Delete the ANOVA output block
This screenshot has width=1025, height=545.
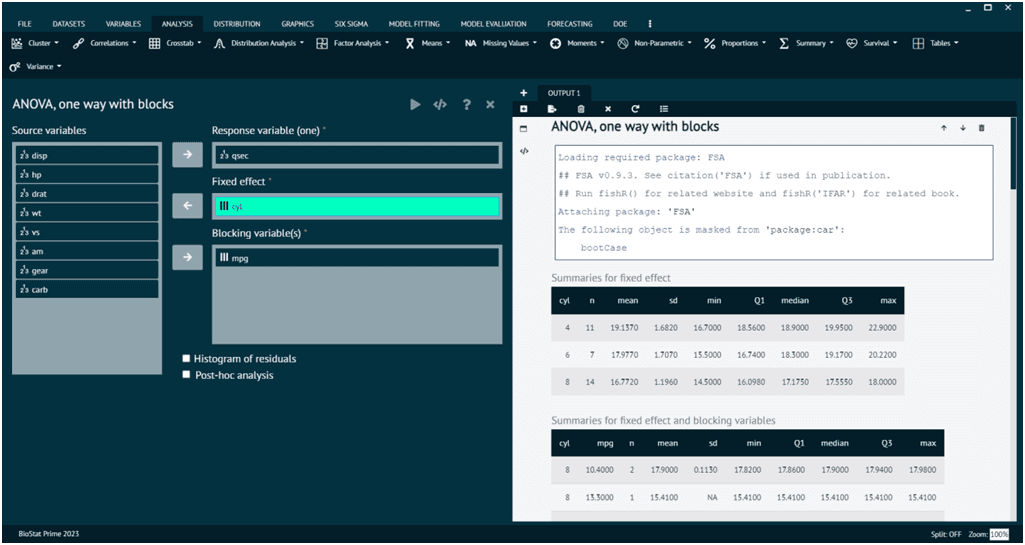pyautogui.click(x=981, y=128)
